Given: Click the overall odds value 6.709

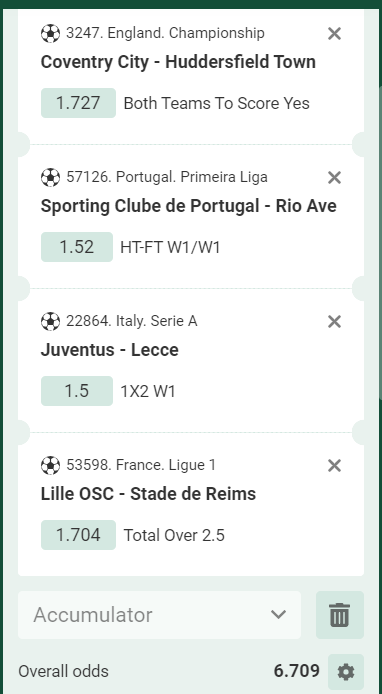Looking at the screenshot, I should tap(297, 671).
